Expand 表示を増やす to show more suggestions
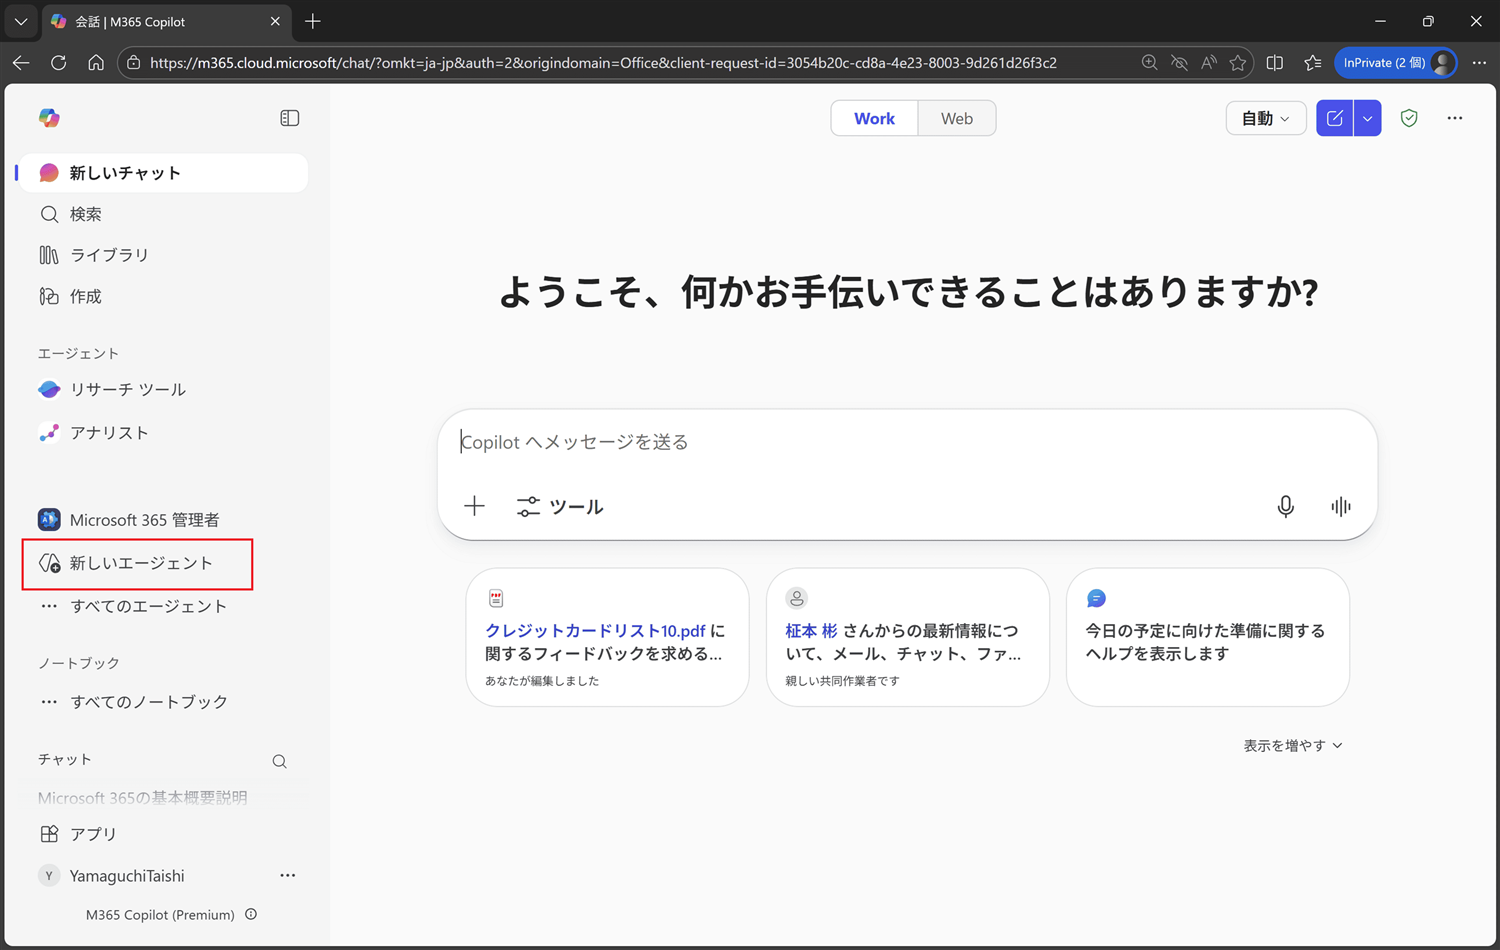 [1293, 746]
